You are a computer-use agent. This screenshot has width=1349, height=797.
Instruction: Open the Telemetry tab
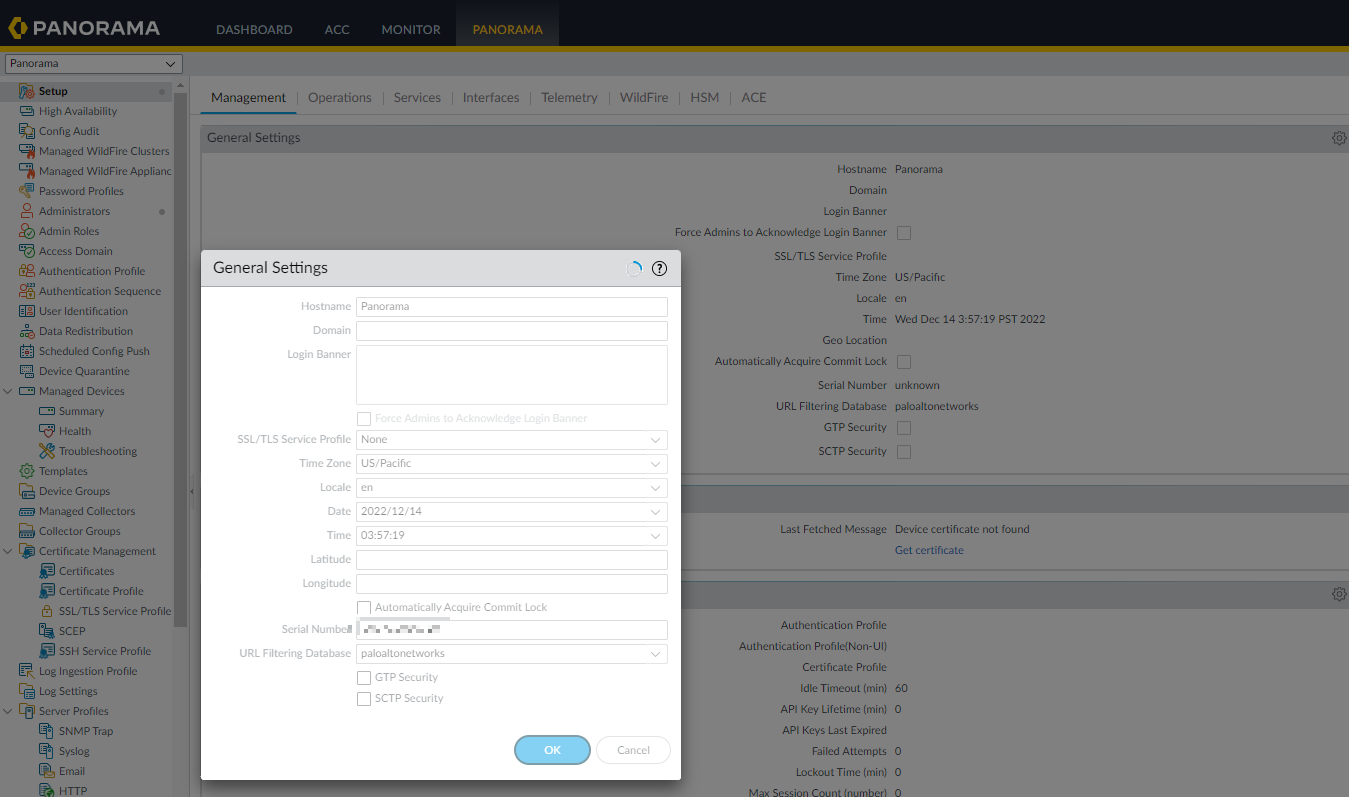pos(569,97)
